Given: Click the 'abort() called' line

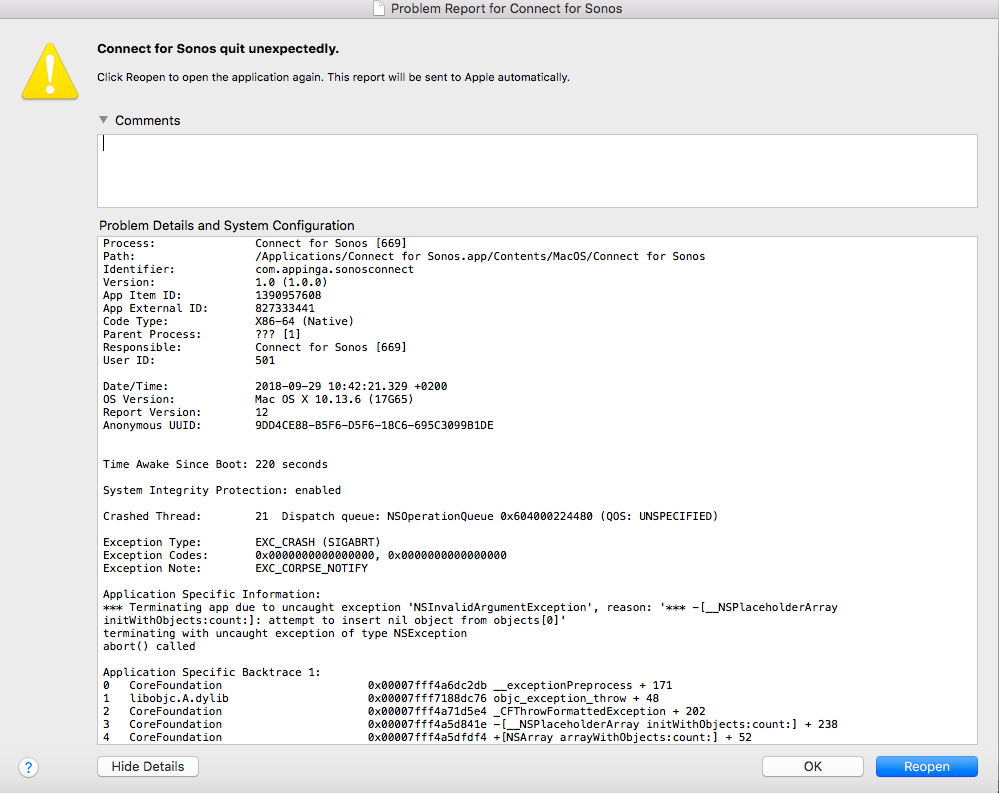Looking at the screenshot, I should point(149,646).
